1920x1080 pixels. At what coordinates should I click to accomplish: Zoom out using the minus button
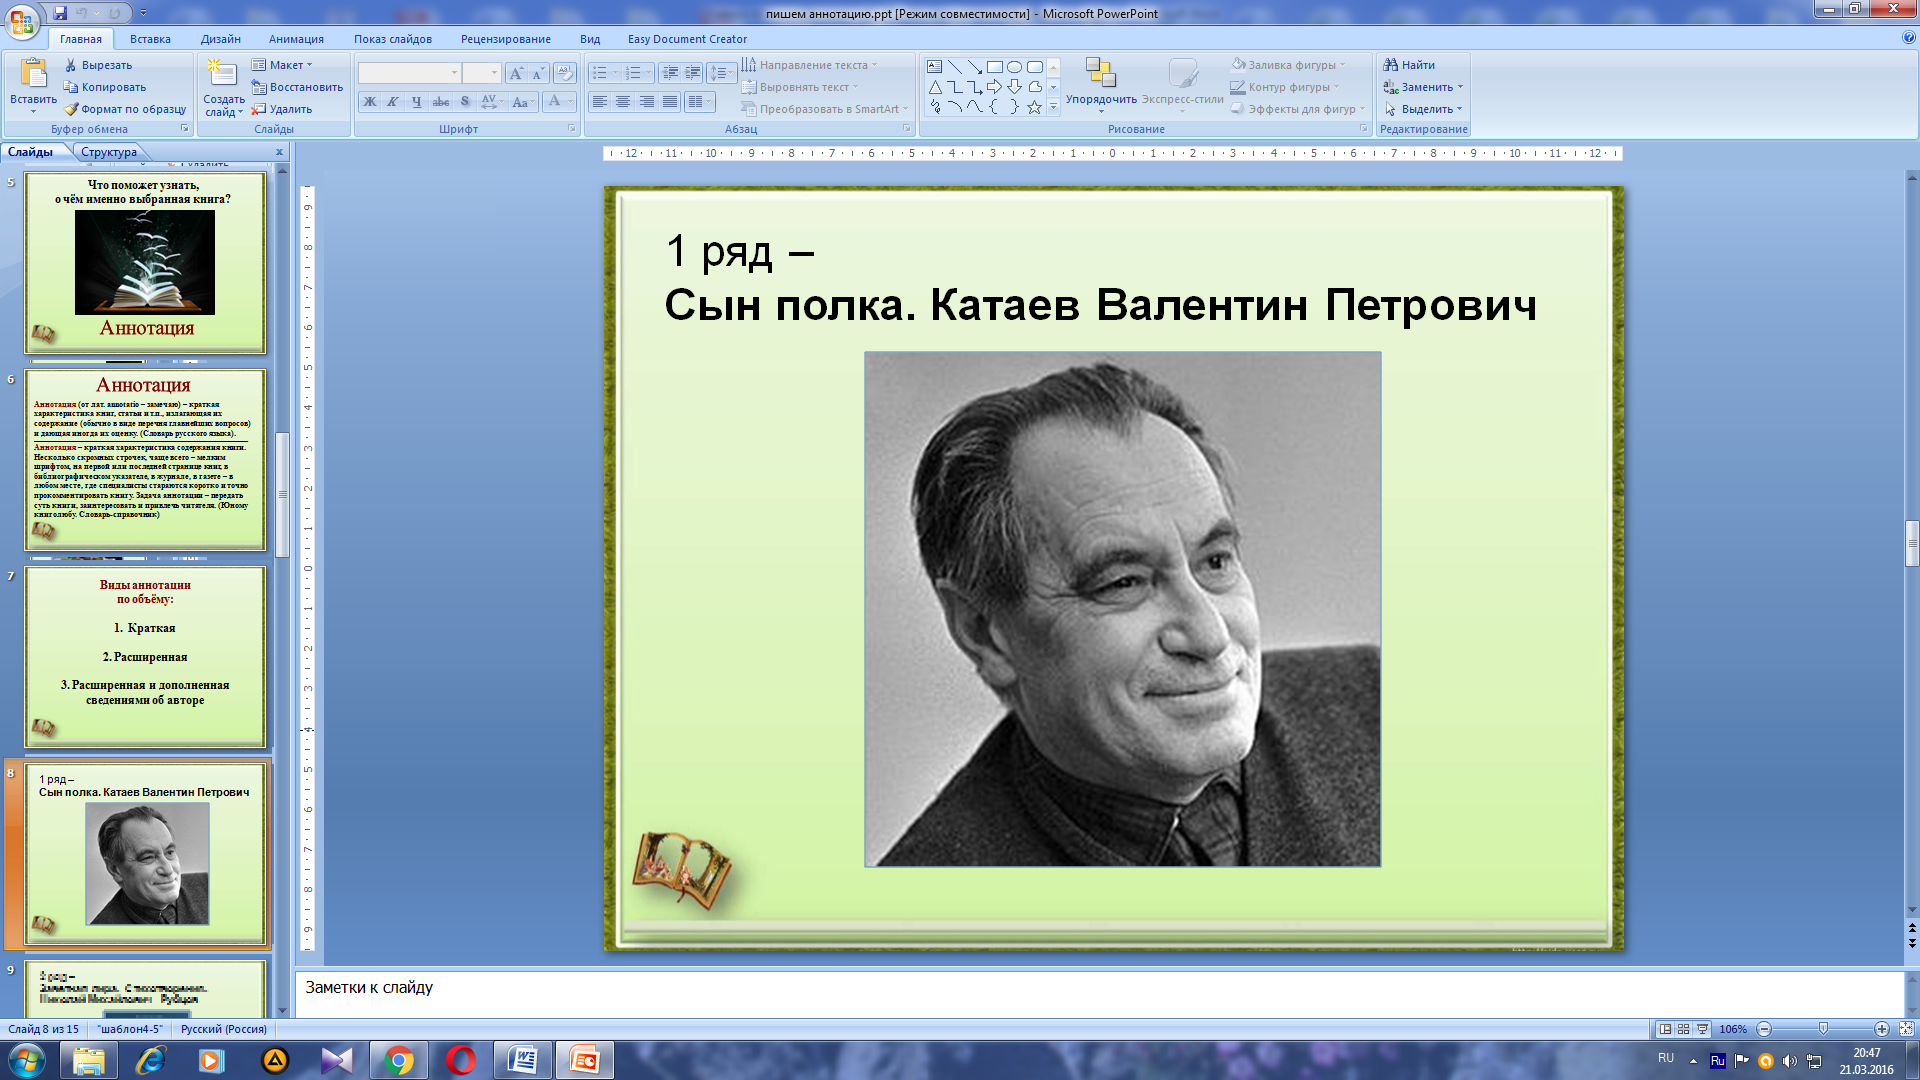[1764, 1029]
